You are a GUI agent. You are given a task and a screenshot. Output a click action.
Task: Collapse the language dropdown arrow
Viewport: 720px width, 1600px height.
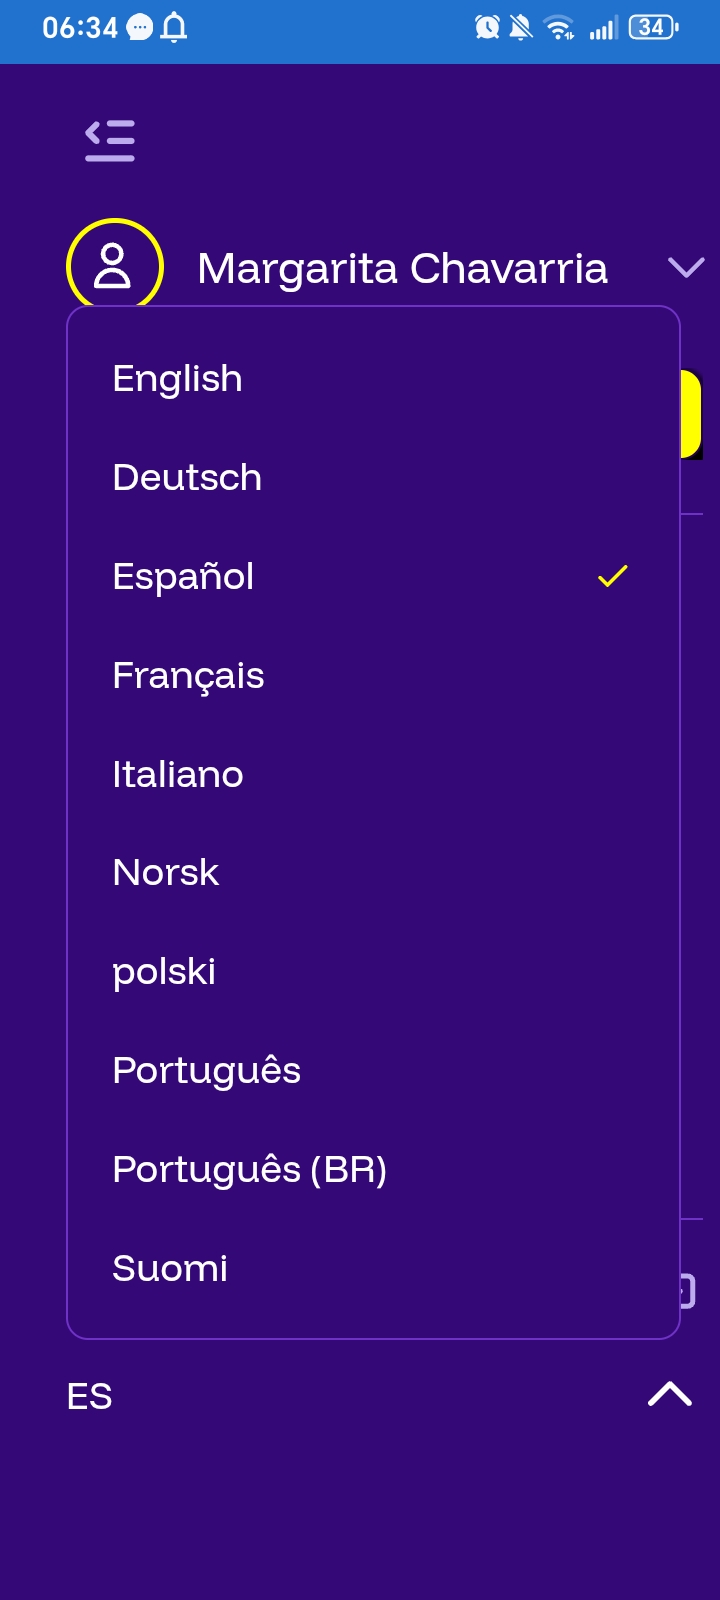(670, 1394)
